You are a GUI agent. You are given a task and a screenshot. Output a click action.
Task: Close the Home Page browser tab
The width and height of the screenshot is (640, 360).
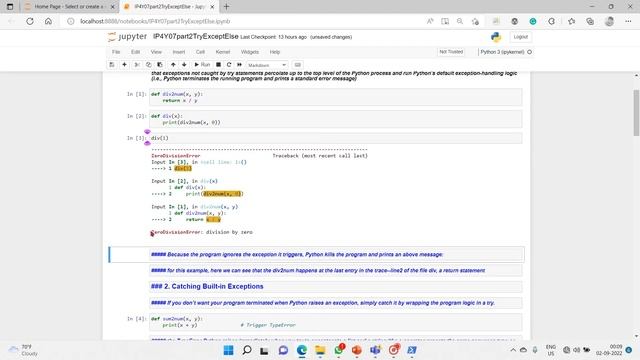113,7
